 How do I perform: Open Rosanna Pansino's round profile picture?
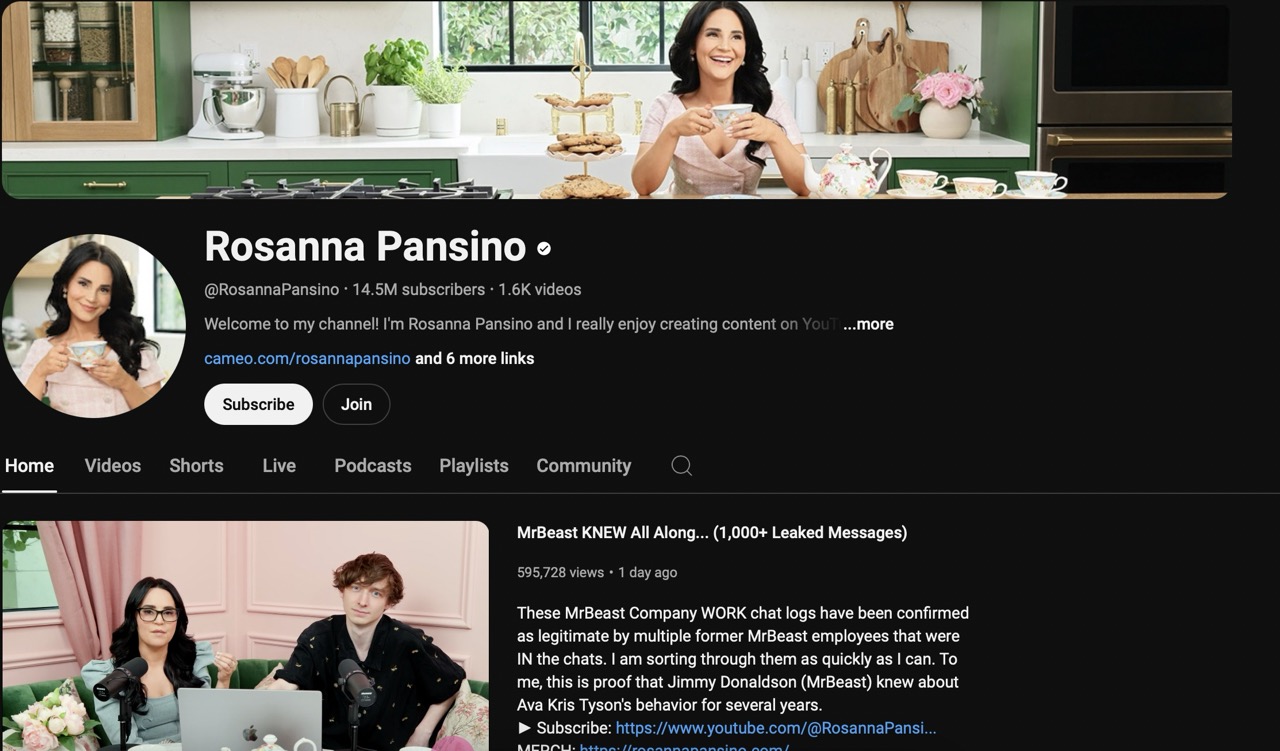pyautogui.click(x=94, y=325)
